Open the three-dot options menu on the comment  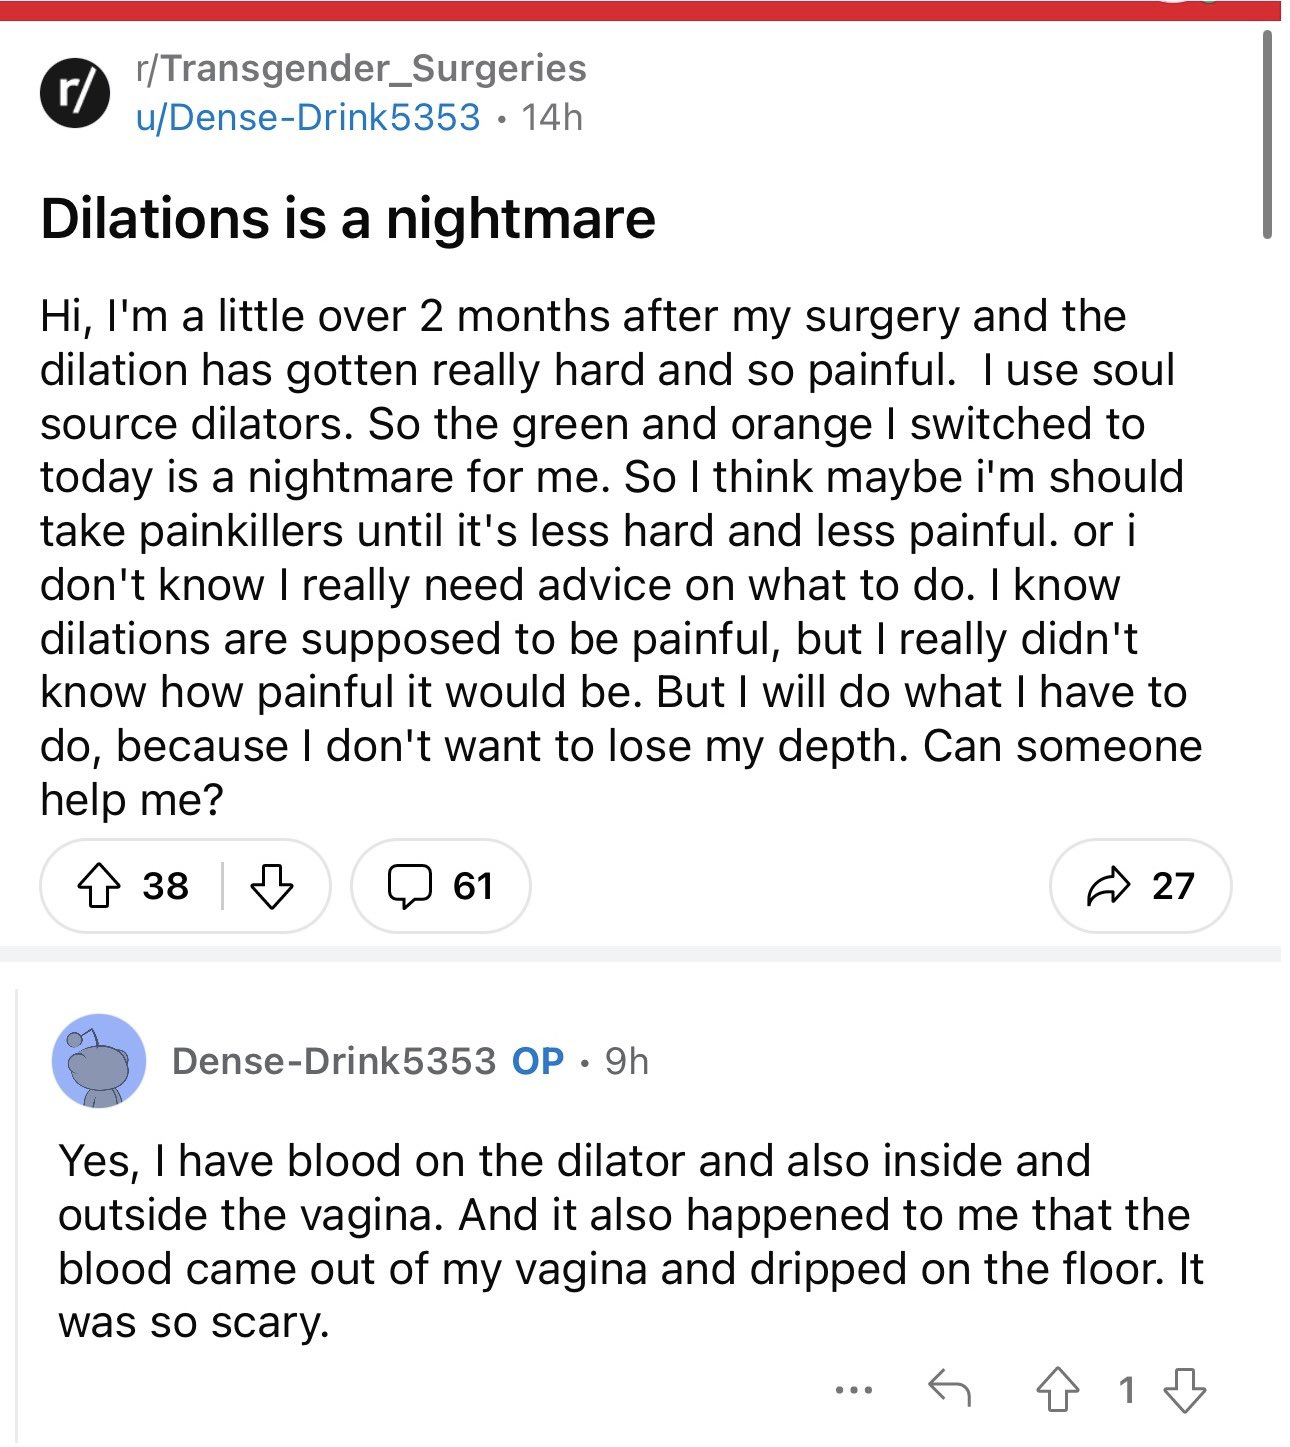(853, 1390)
